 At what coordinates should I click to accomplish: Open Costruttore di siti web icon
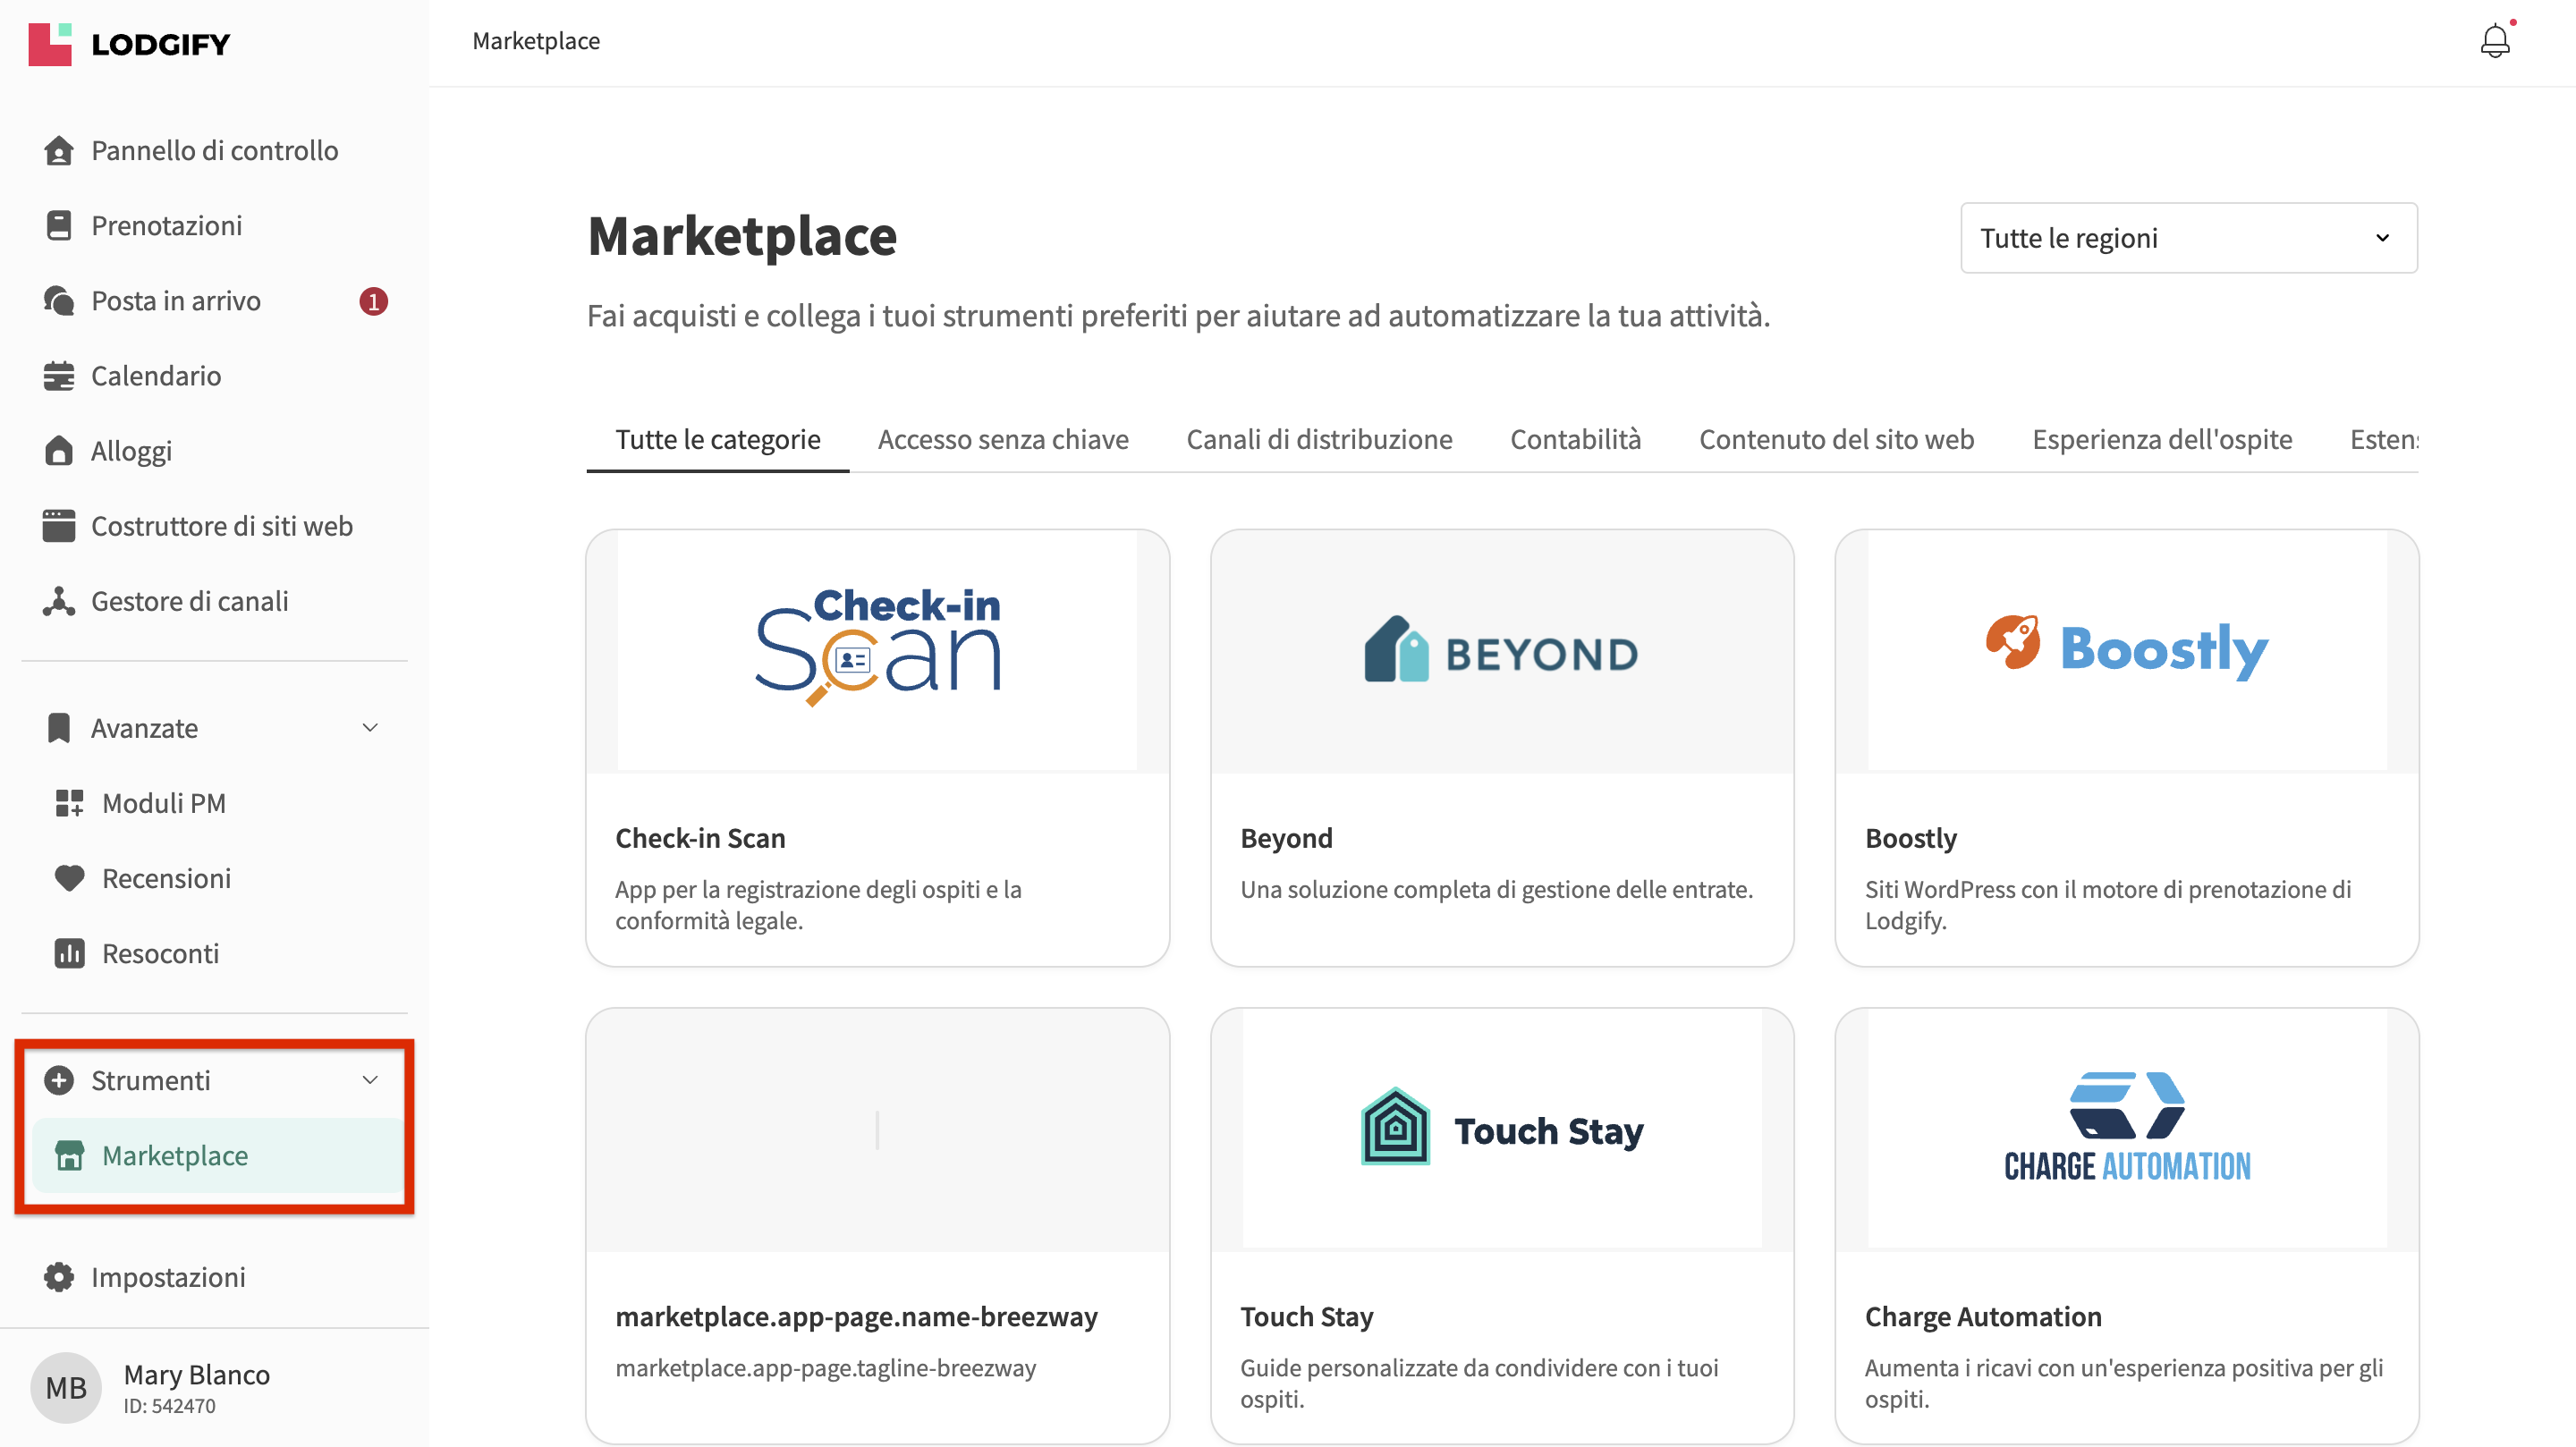[59, 525]
